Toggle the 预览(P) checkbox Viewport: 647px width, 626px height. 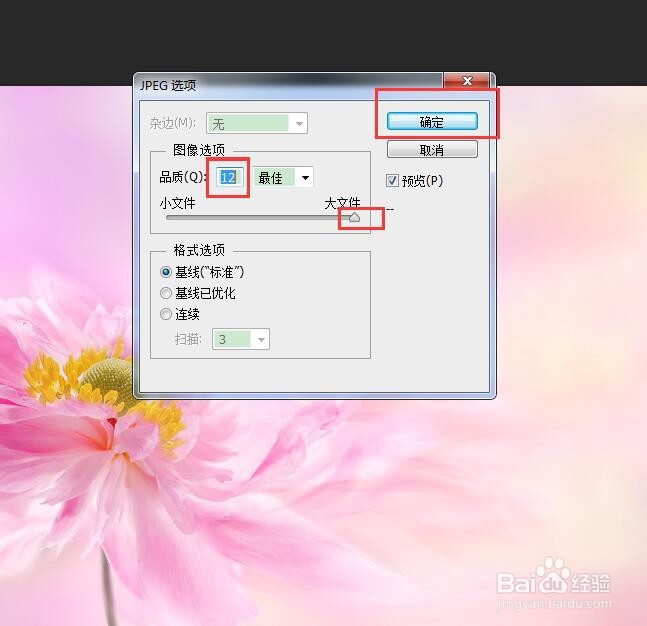click(392, 180)
